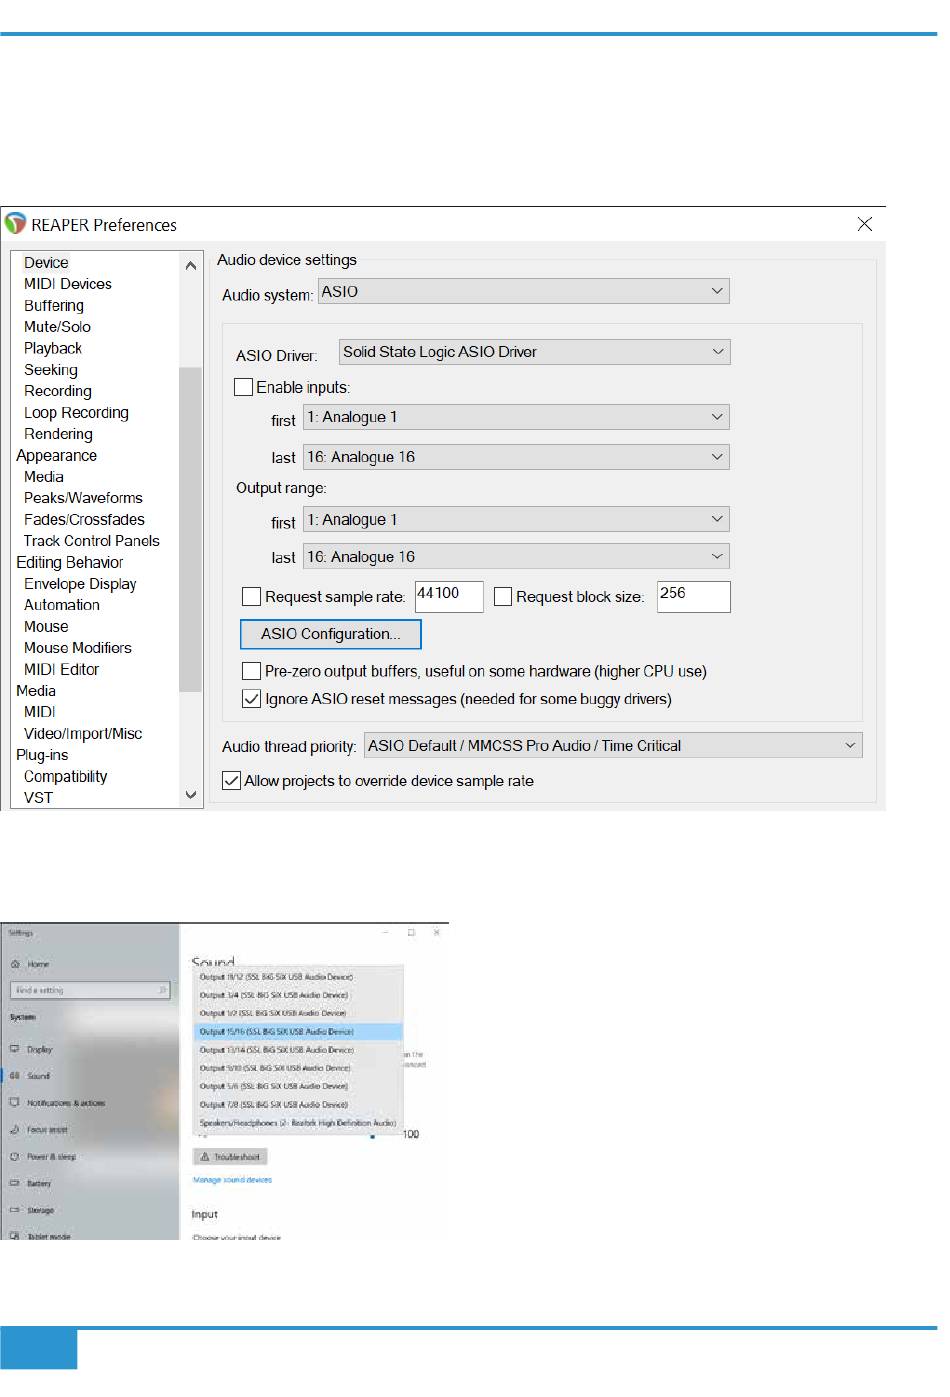Image resolution: width=950 pixels, height=1397 pixels.
Task: Select Track Control Panels in preferences tree
Action: pyautogui.click(x=92, y=541)
